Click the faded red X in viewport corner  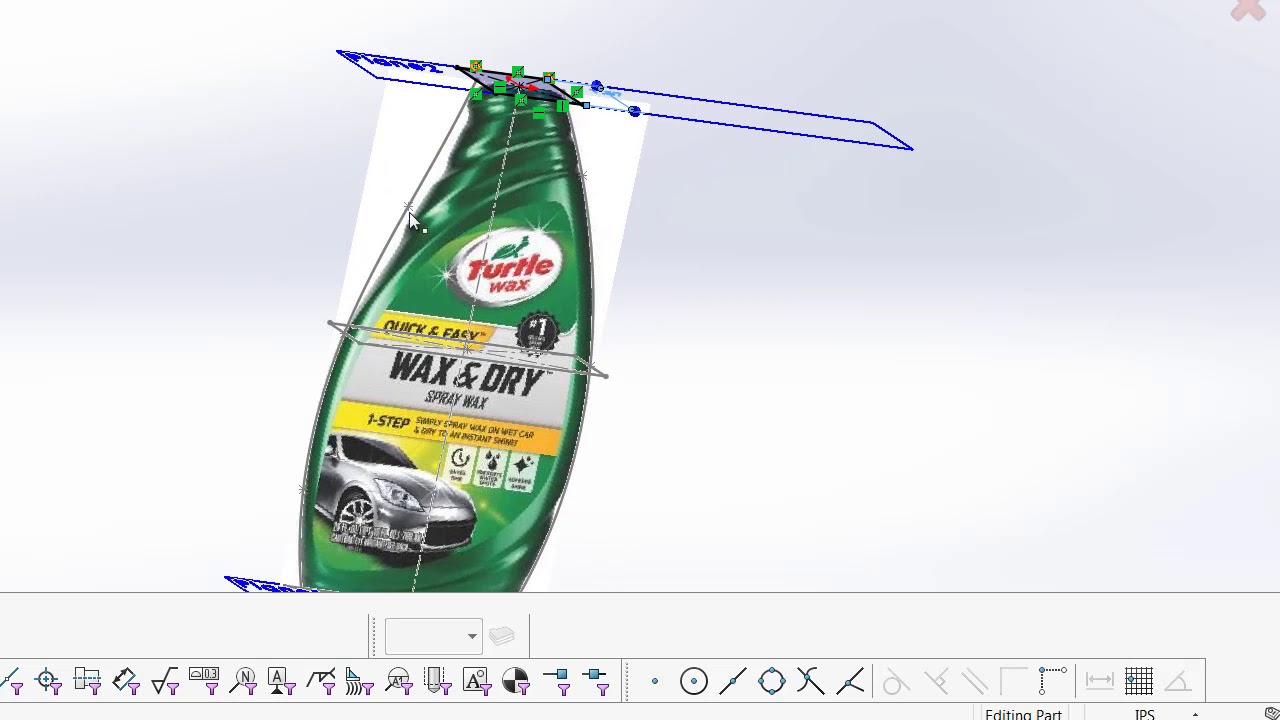click(x=1248, y=10)
